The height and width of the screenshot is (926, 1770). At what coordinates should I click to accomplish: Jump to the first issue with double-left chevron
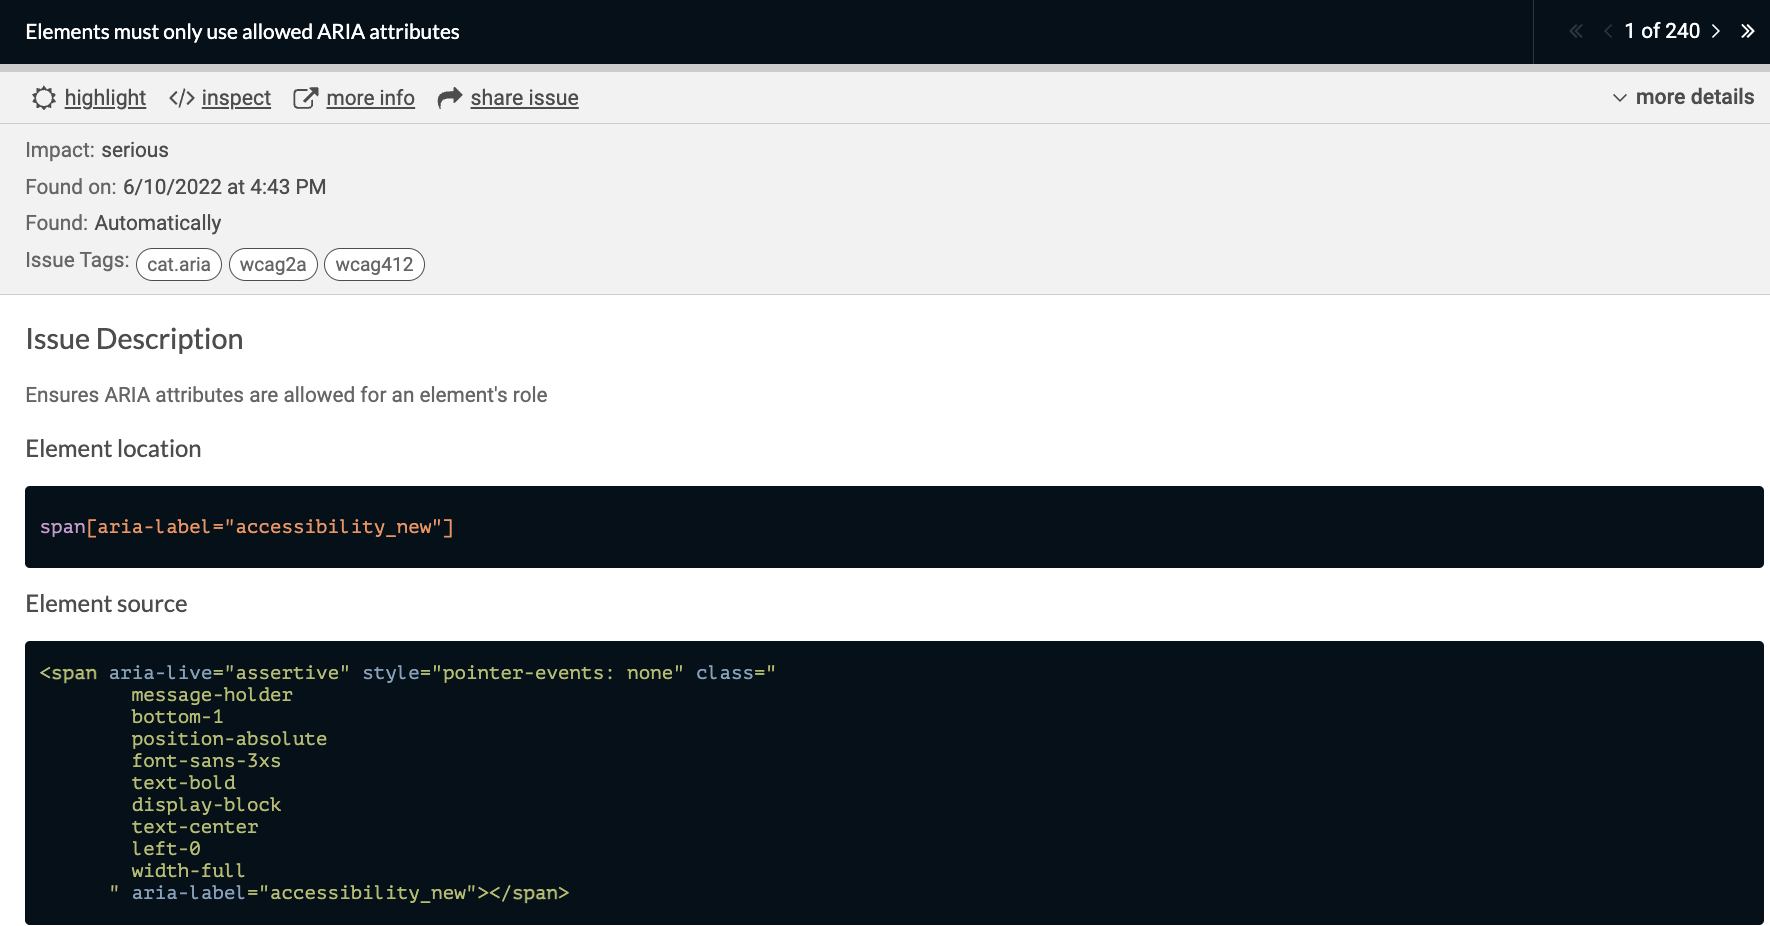click(1575, 31)
